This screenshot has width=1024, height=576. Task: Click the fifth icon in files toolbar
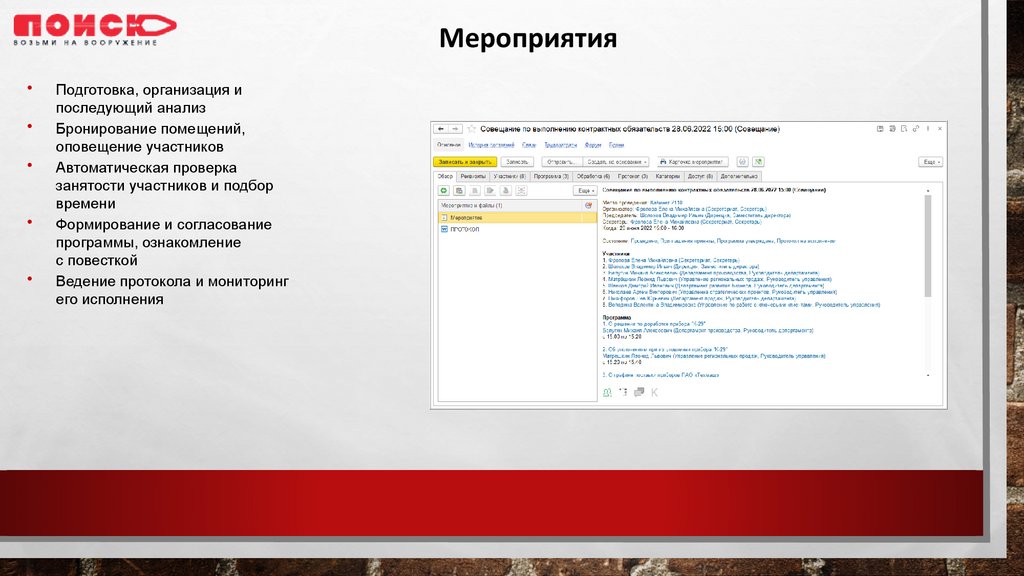click(x=505, y=191)
